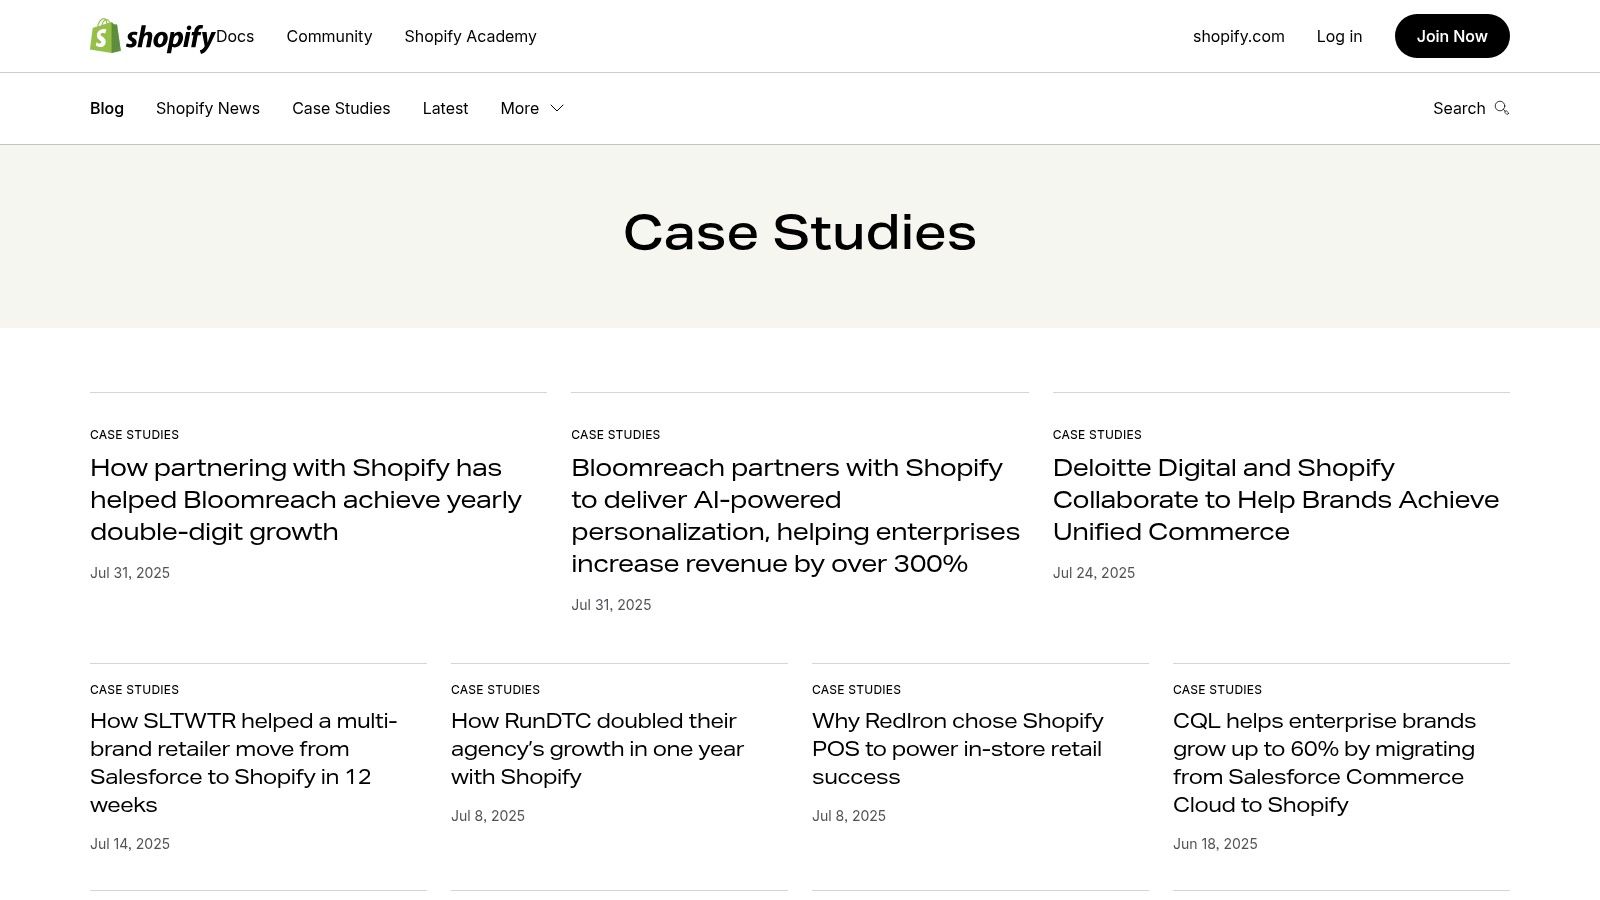Open the Docs menu item
The image size is (1600, 900).
click(x=235, y=36)
